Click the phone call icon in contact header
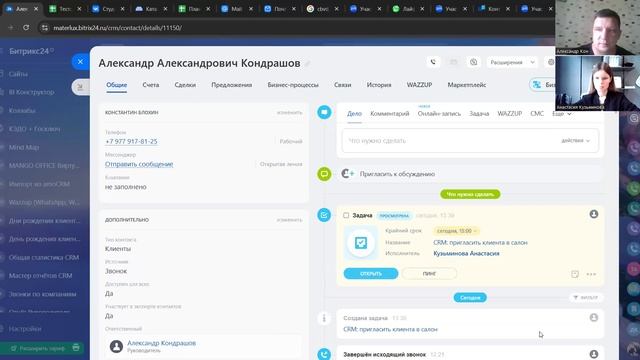Viewport: 640px width, 360px height. [x=433, y=62]
